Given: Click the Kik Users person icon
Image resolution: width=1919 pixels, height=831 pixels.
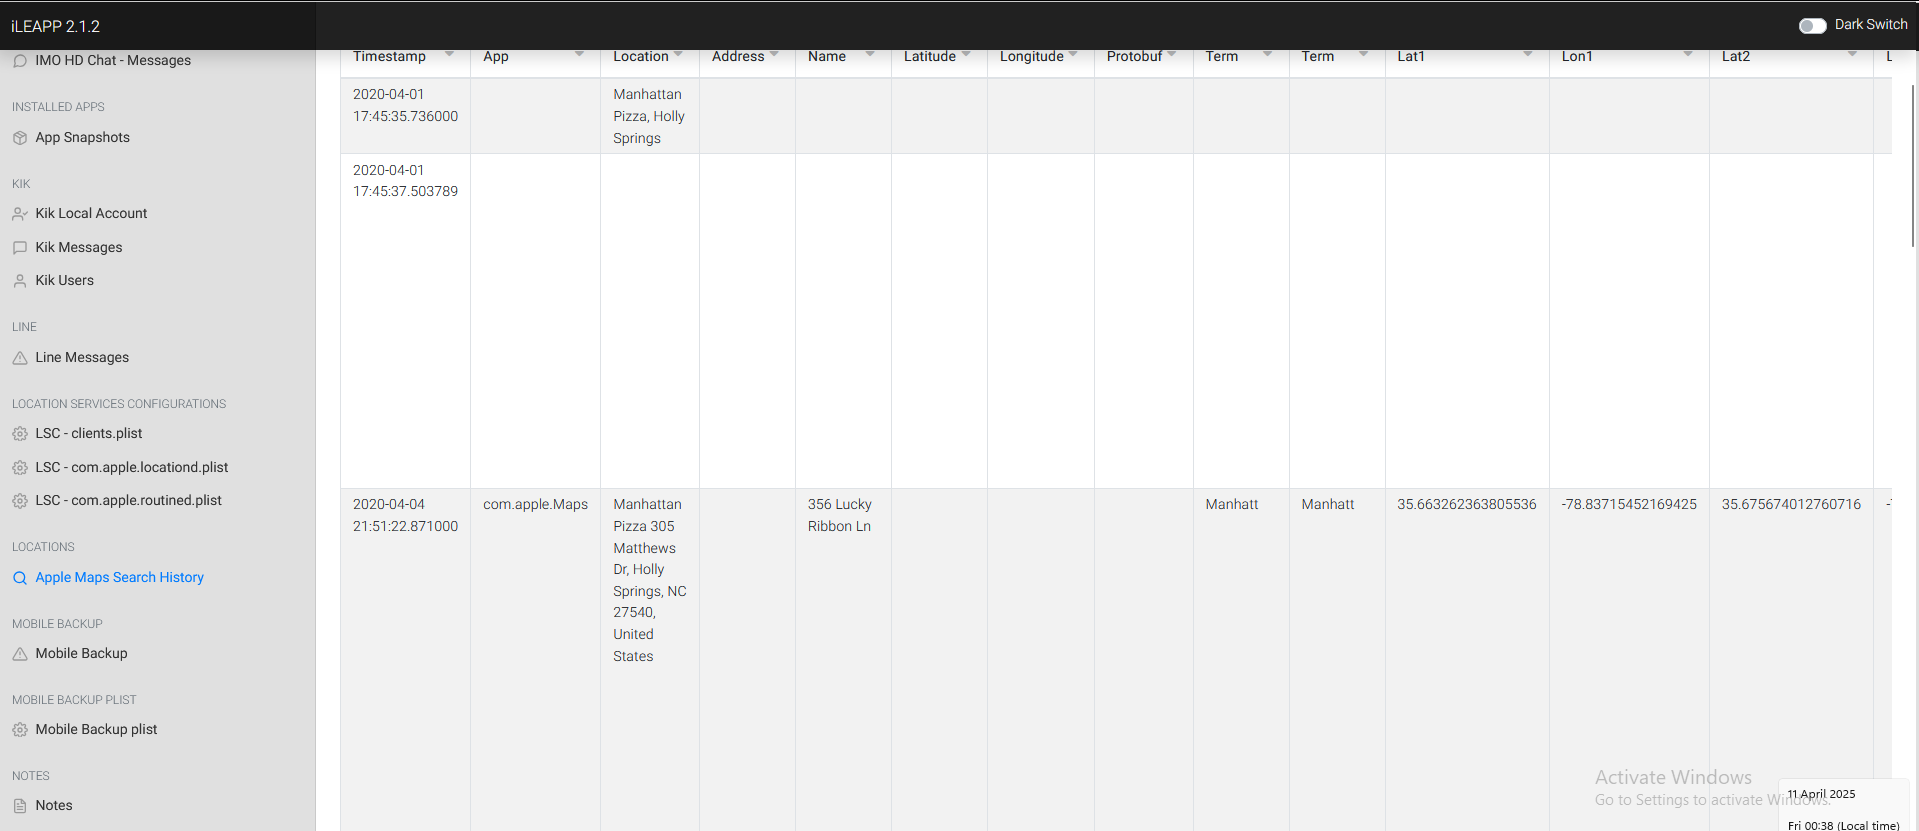Looking at the screenshot, I should click(20, 281).
